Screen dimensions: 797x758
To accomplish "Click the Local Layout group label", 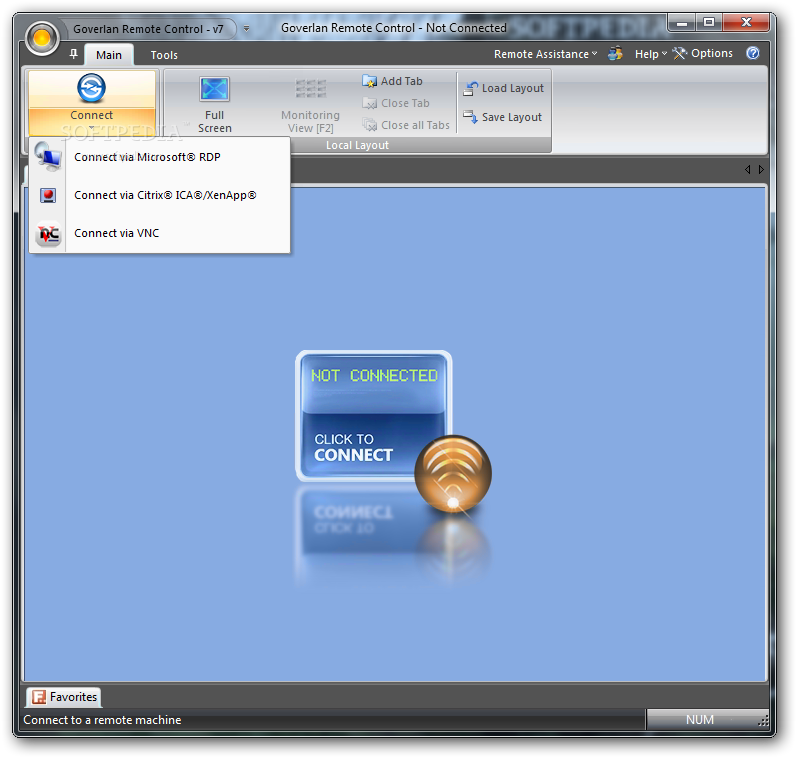I will pos(357,145).
